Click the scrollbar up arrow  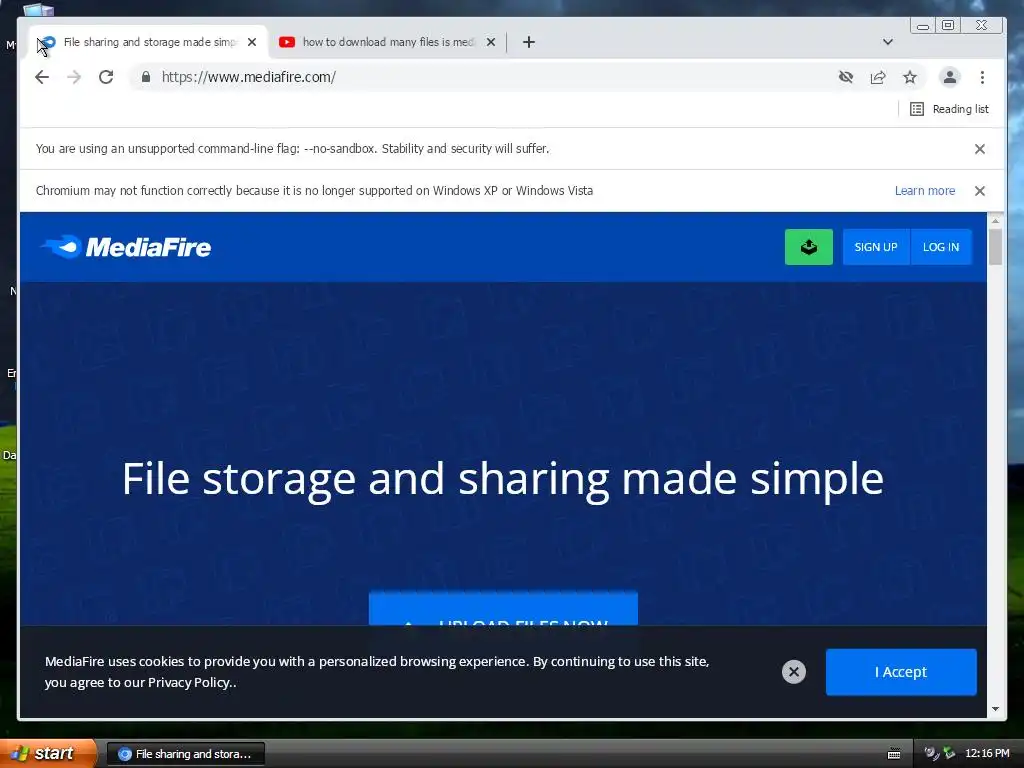click(x=995, y=221)
